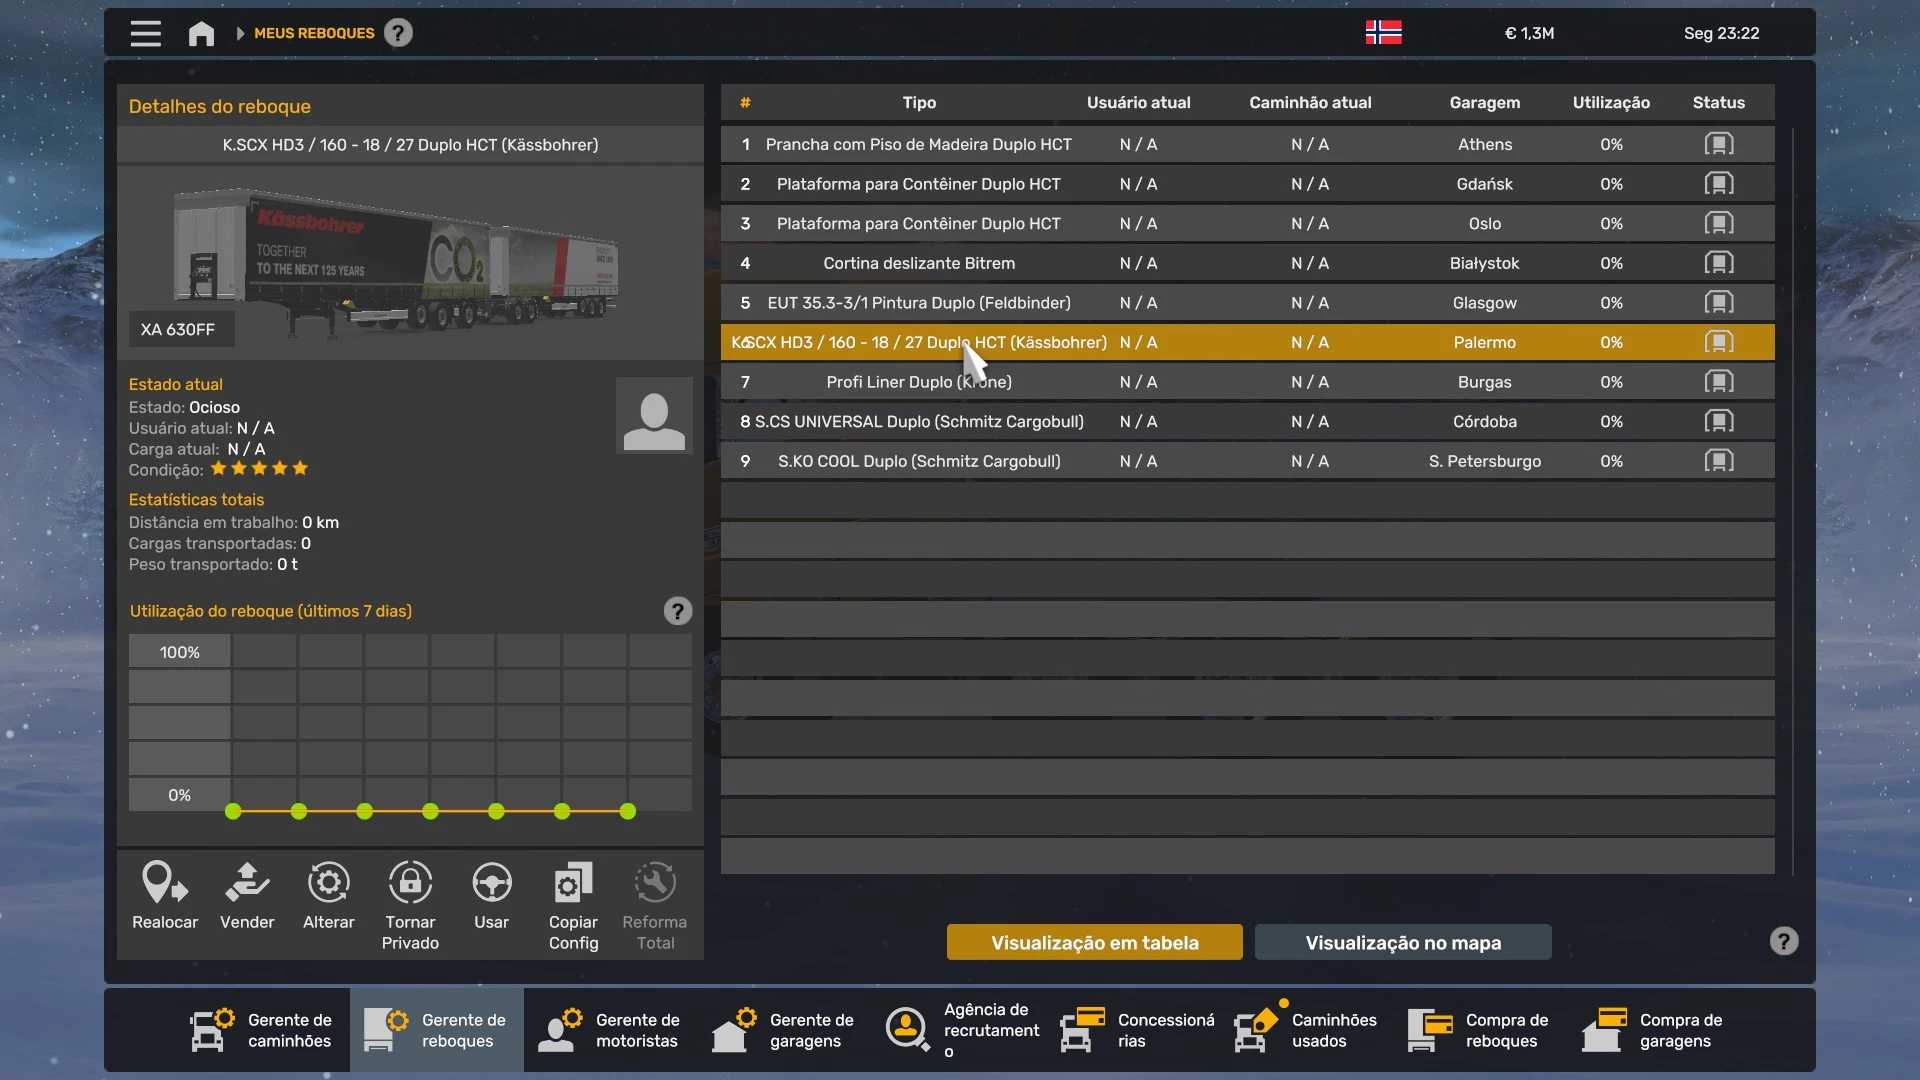Open Compra de reboques shop

click(1480, 1031)
